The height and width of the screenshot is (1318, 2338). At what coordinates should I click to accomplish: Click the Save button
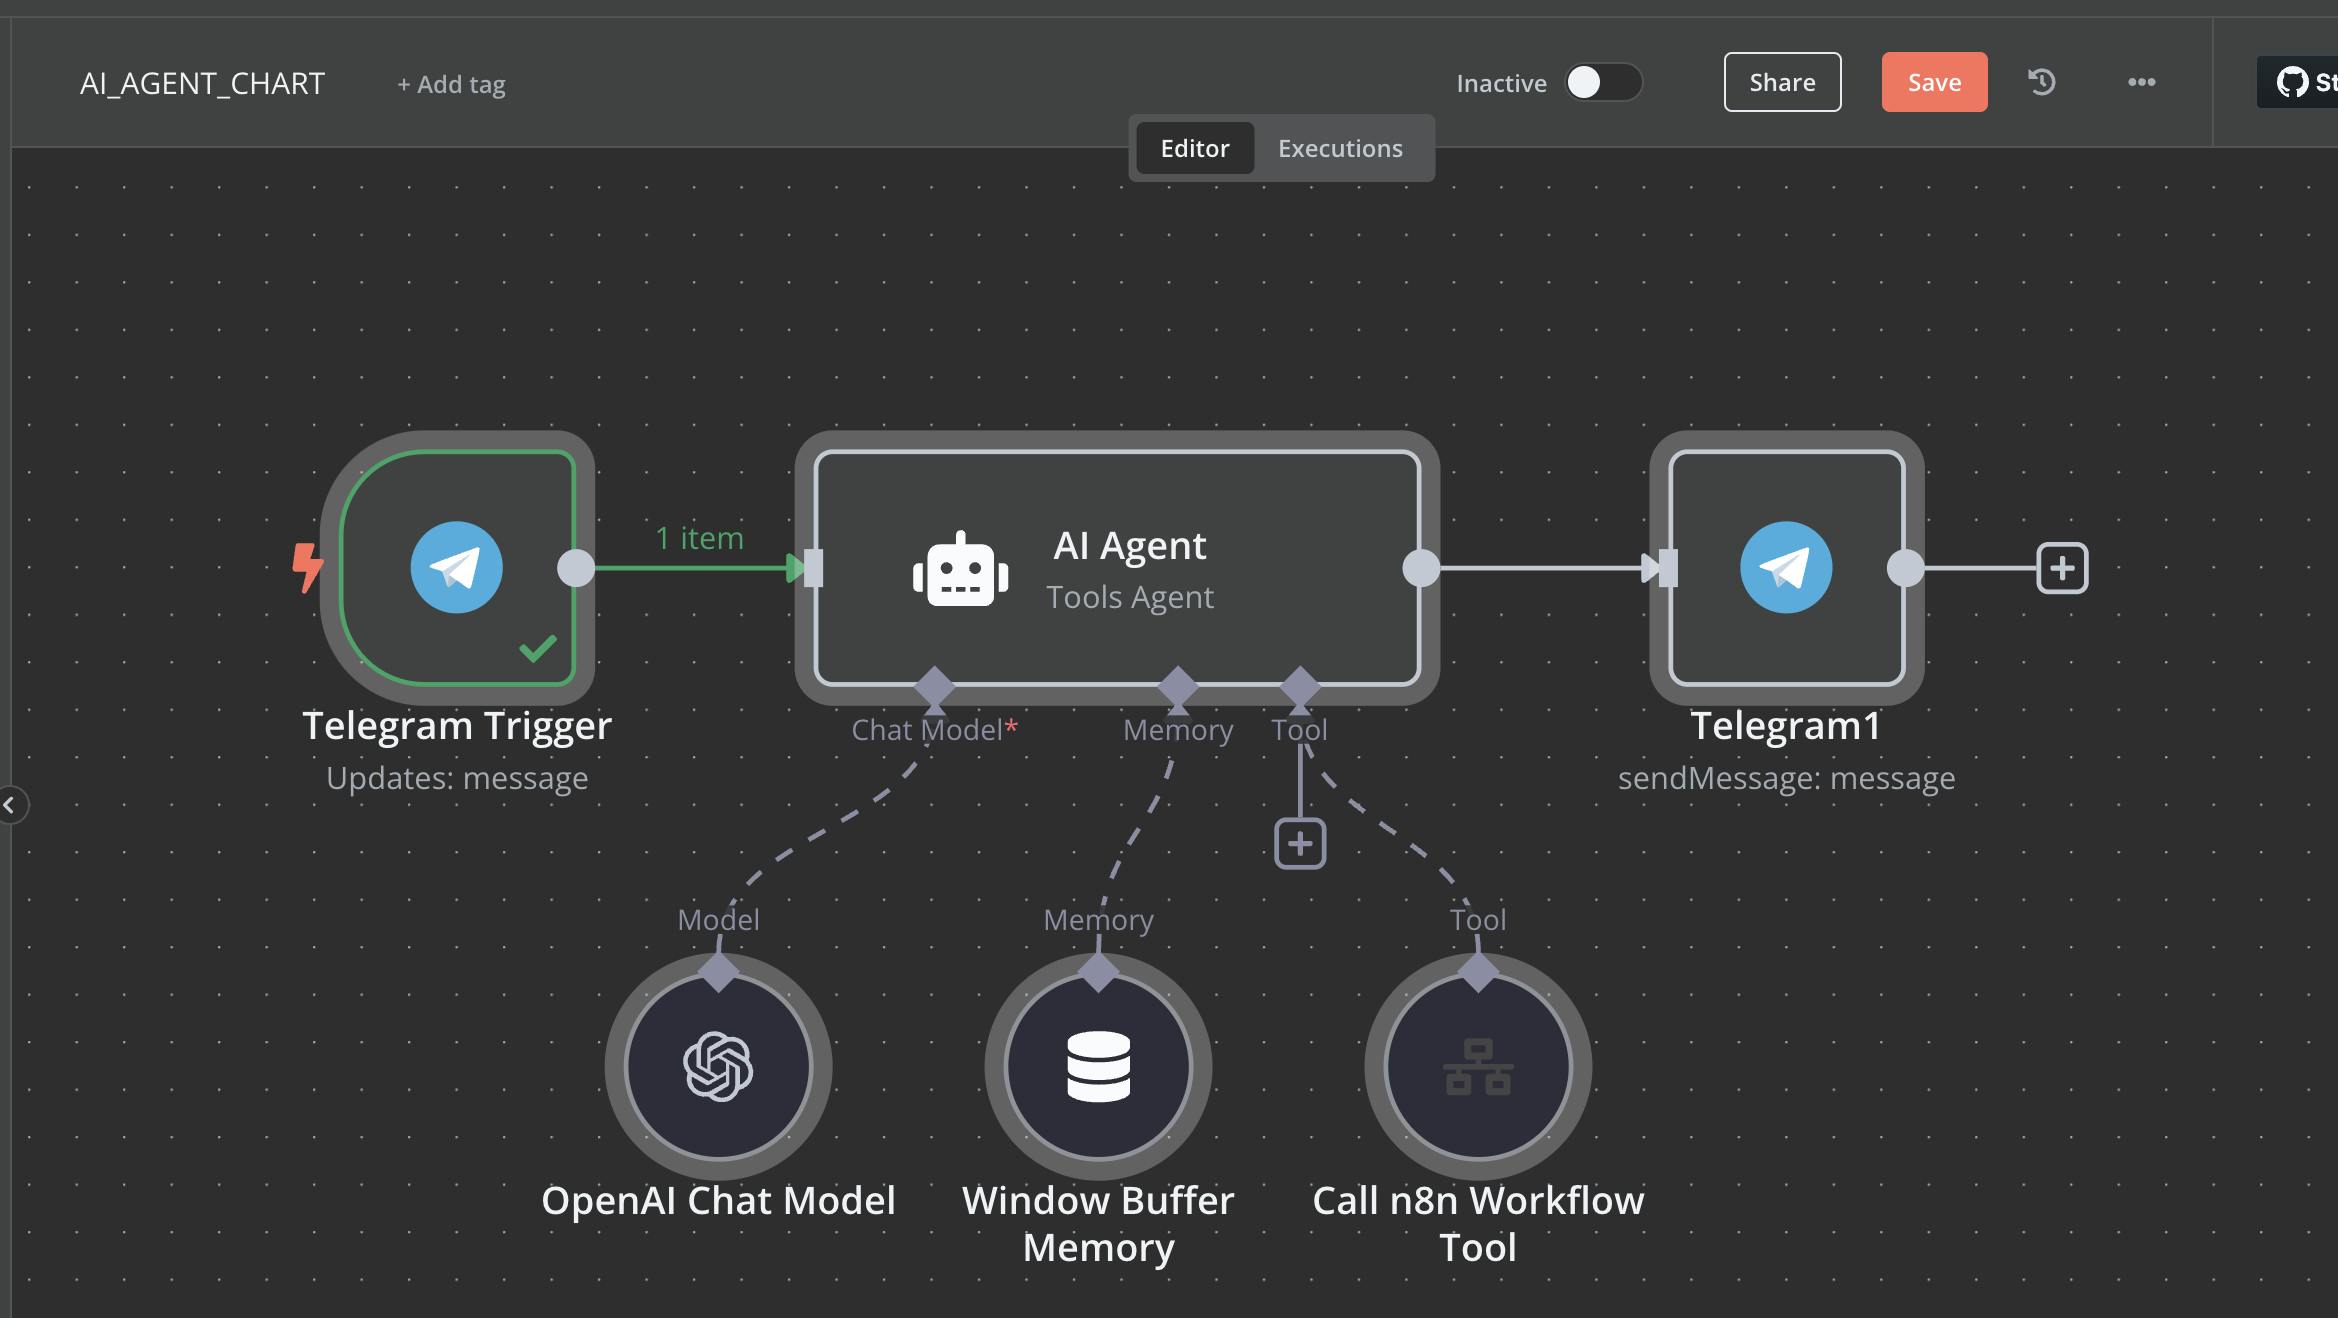click(1933, 82)
